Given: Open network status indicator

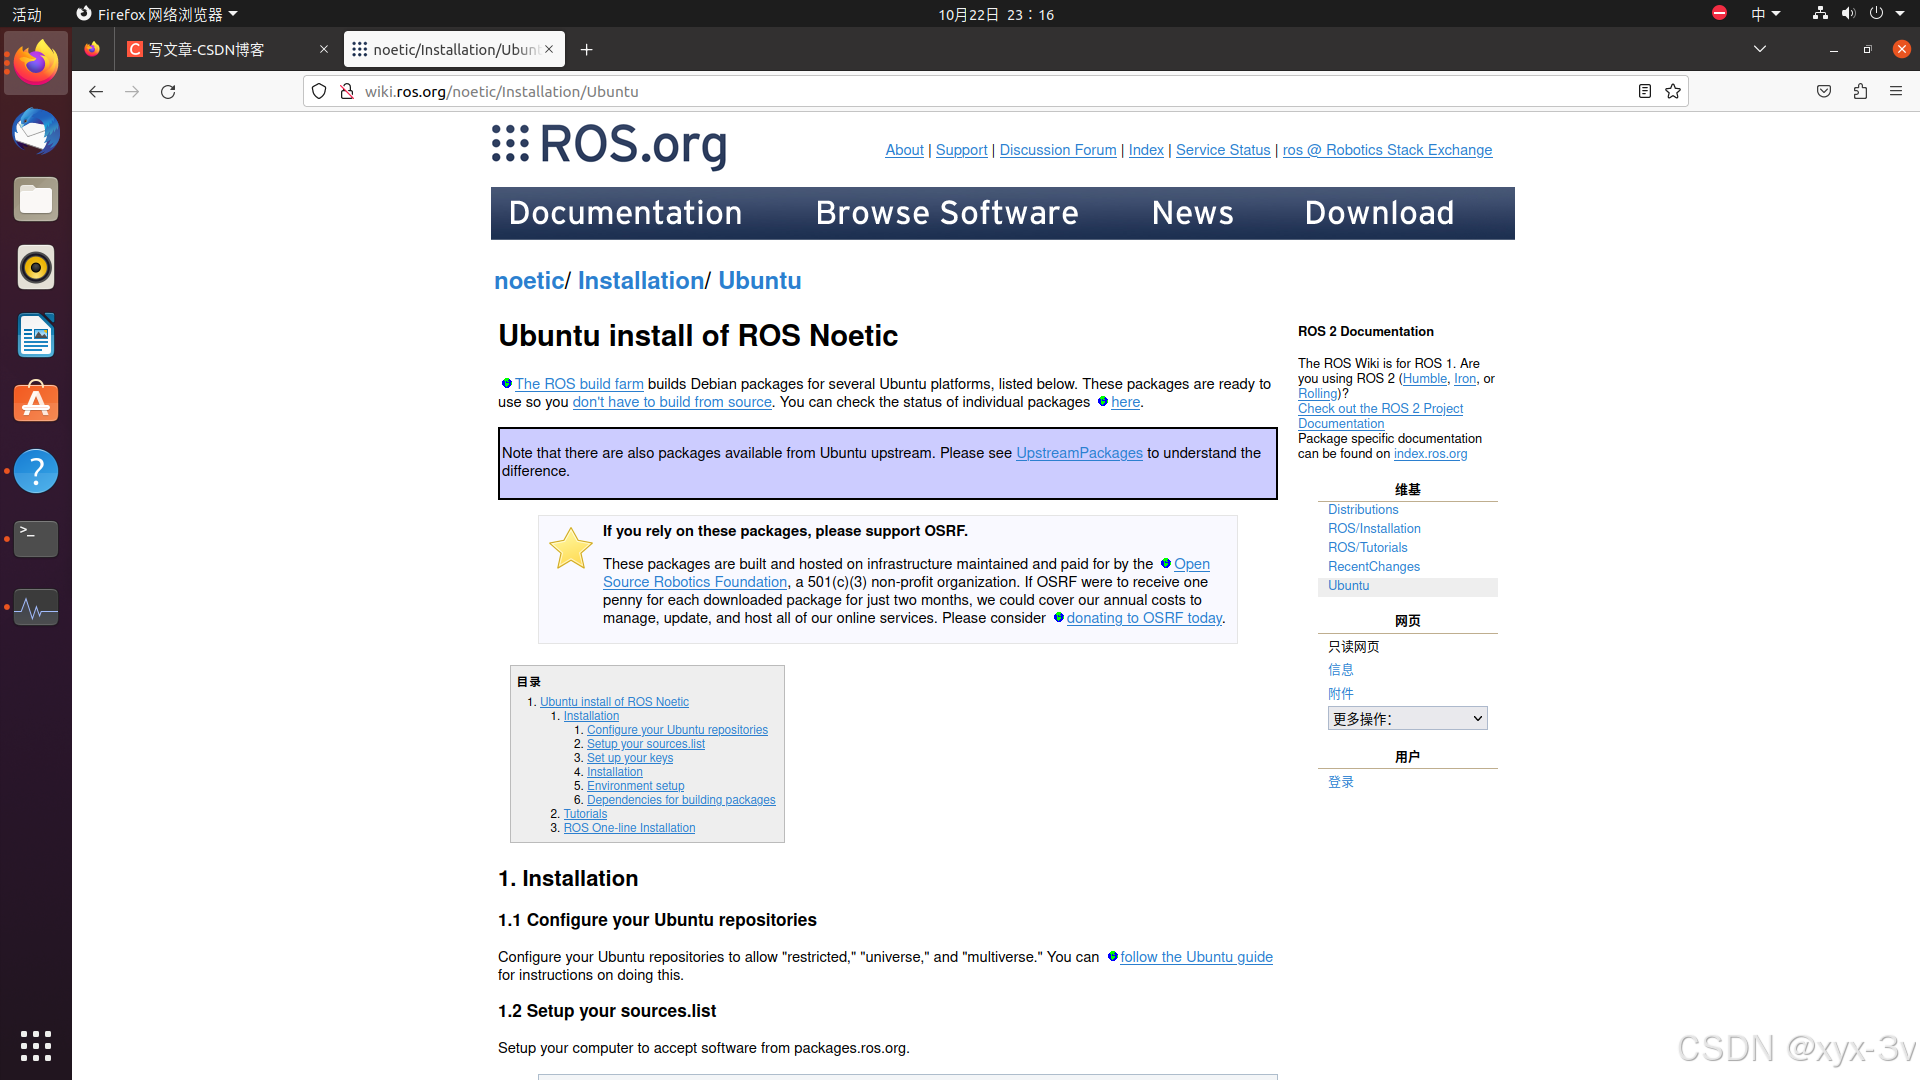Looking at the screenshot, I should (x=1820, y=14).
